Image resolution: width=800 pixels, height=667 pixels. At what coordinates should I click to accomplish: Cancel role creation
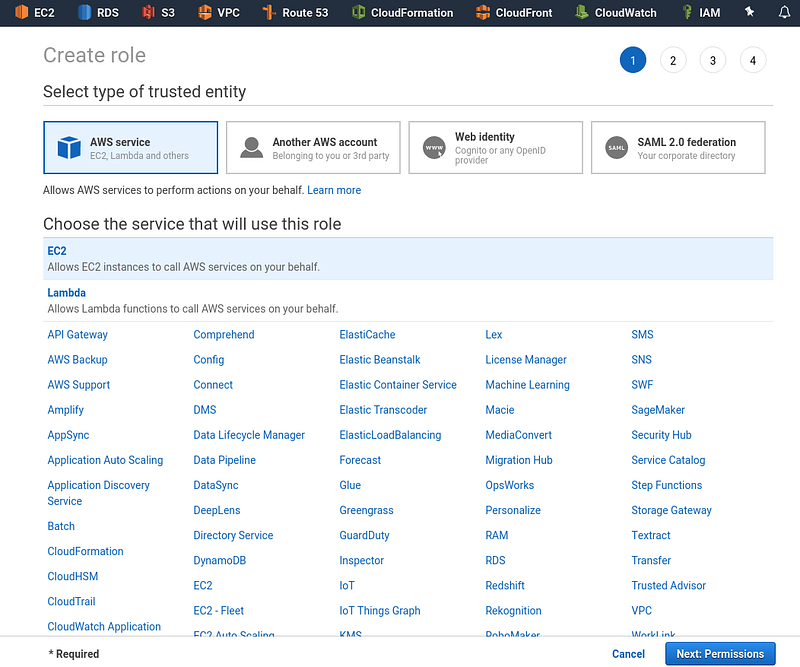[x=628, y=654]
